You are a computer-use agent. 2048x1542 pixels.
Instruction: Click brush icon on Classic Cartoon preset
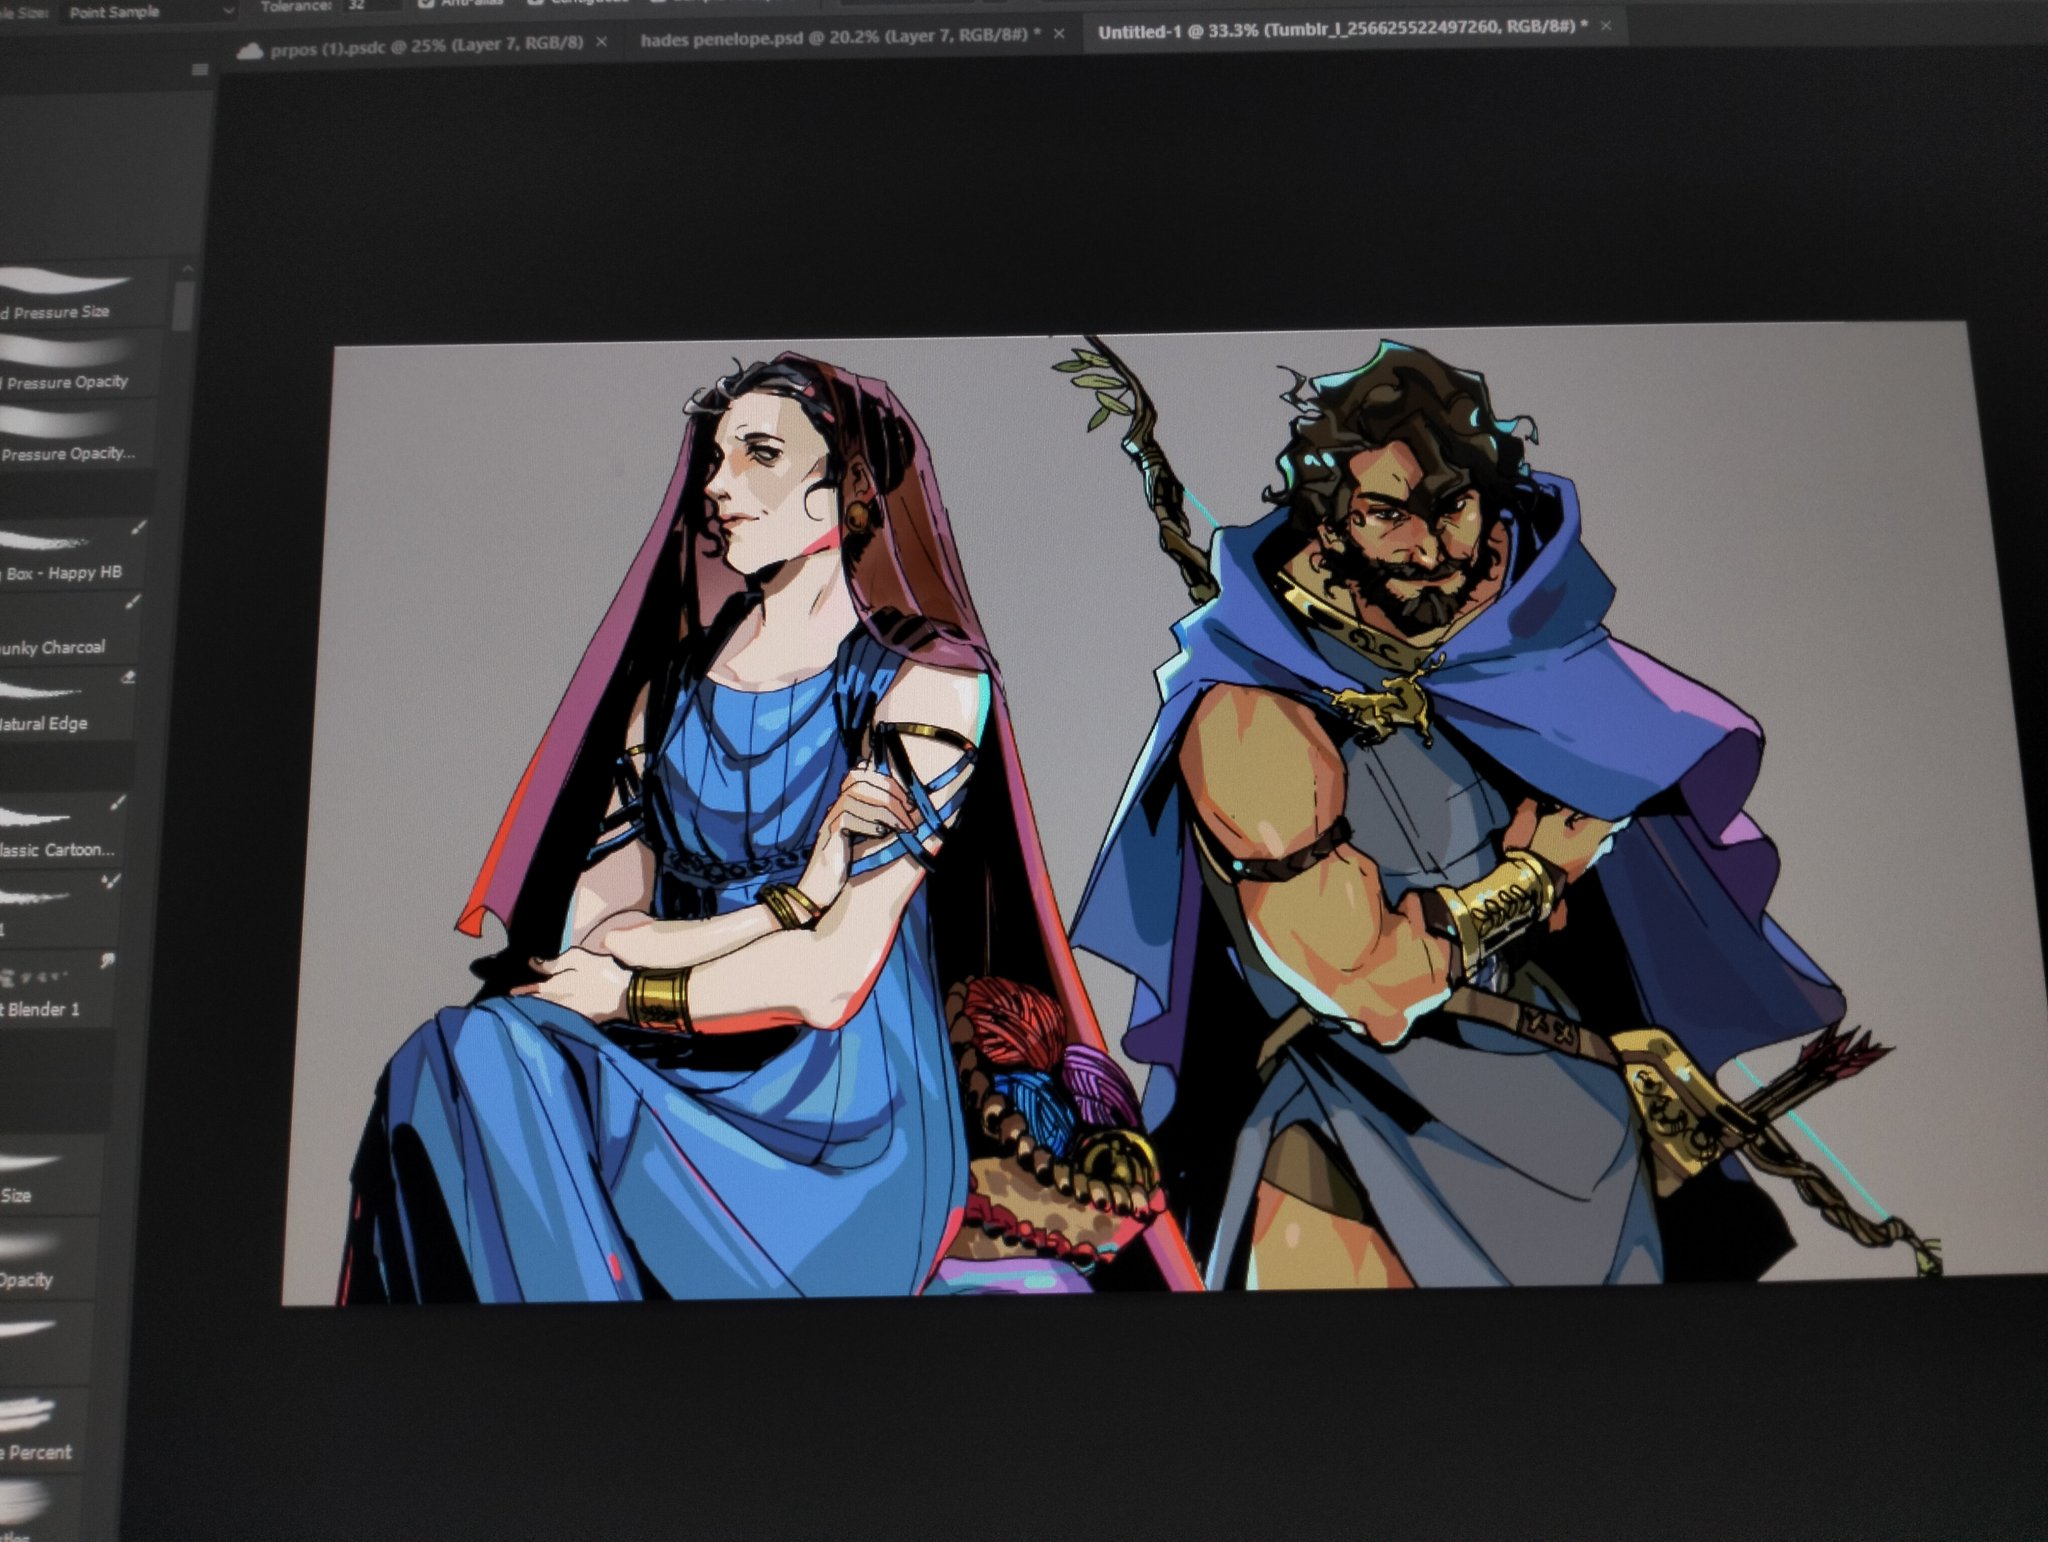[x=118, y=802]
